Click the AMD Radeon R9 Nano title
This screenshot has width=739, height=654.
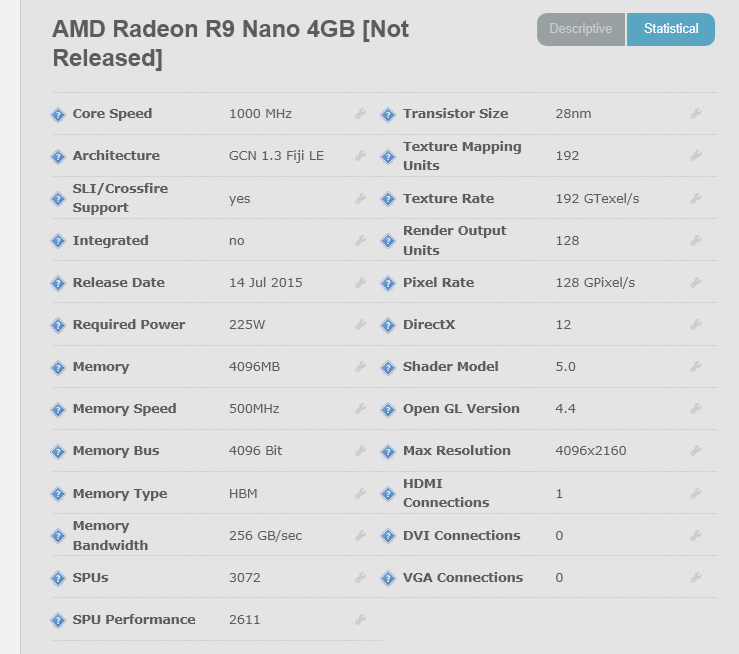click(230, 43)
